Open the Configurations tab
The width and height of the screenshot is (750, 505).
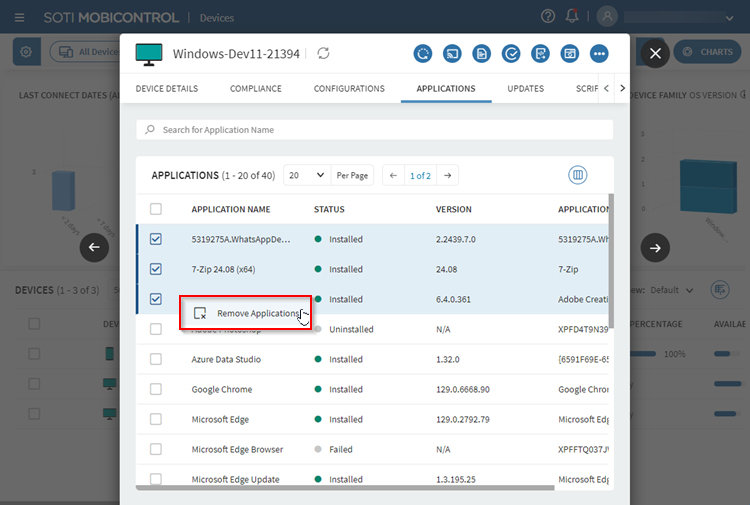349,89
